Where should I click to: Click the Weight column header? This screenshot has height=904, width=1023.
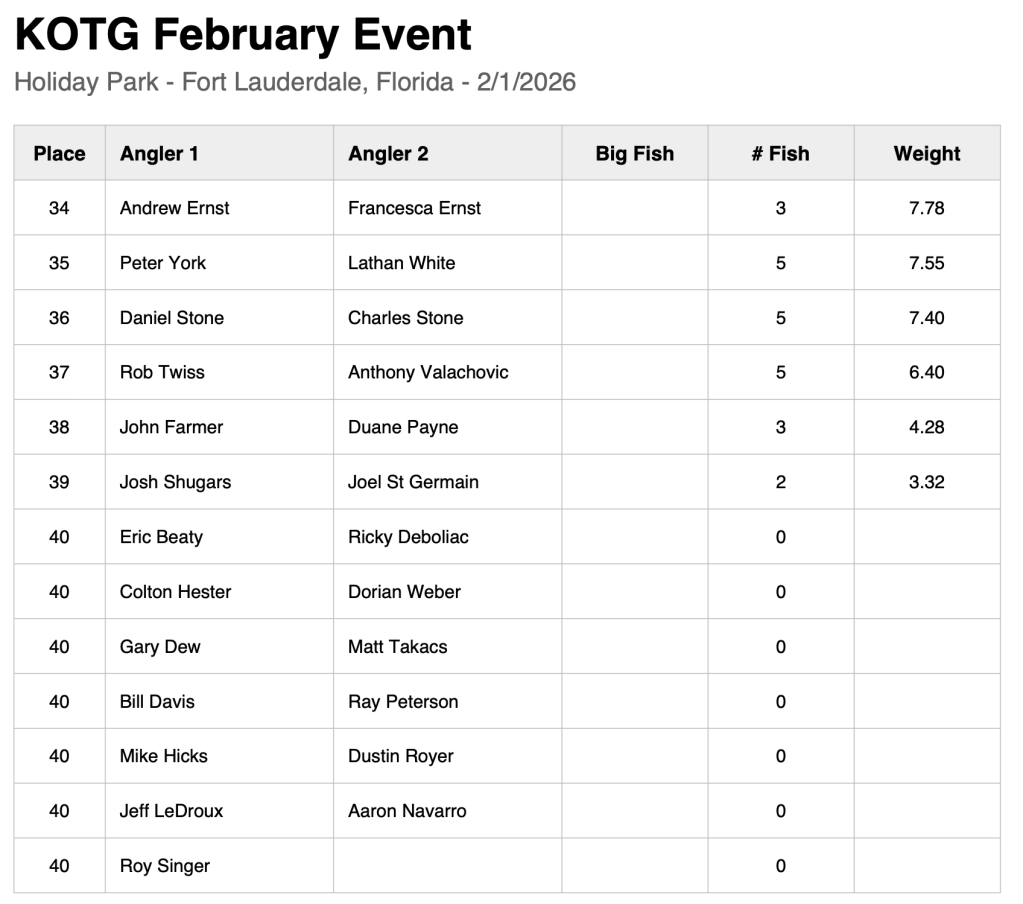[x=926, y=153]
